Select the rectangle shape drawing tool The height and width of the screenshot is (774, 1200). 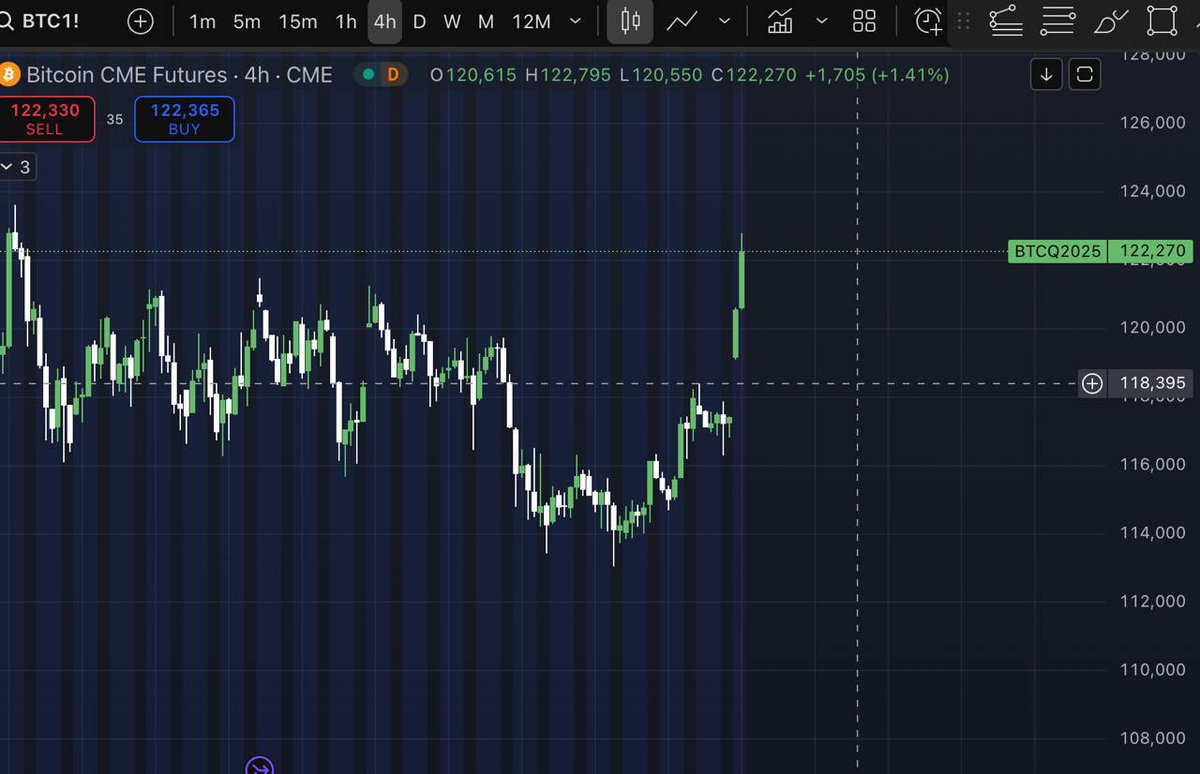tap(1162, 21)
